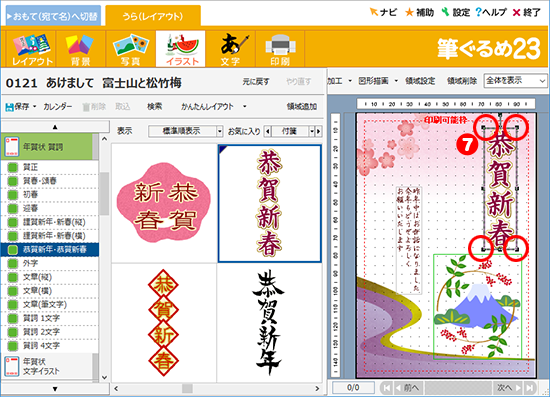Click the 領域追加 button
Viewport: 550px width, 397px height.
(302, 107)
